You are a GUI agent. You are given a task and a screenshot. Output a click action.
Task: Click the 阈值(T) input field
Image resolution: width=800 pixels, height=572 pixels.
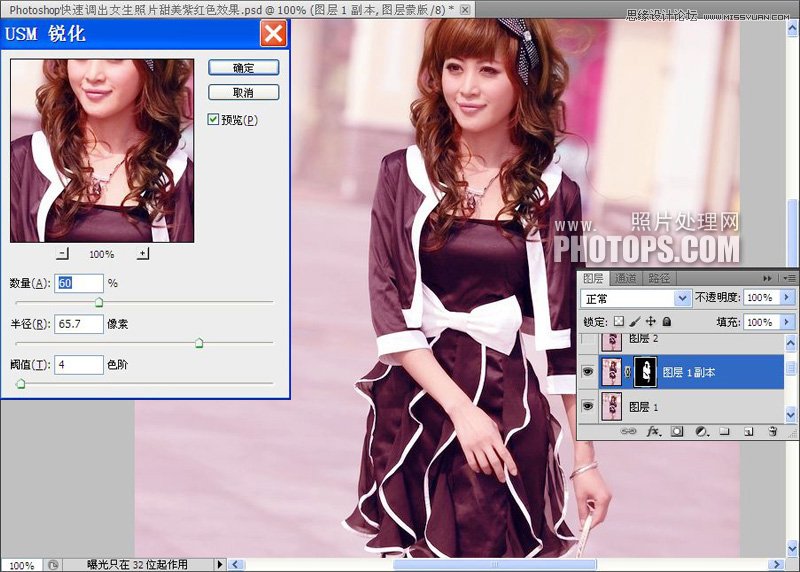79,365
